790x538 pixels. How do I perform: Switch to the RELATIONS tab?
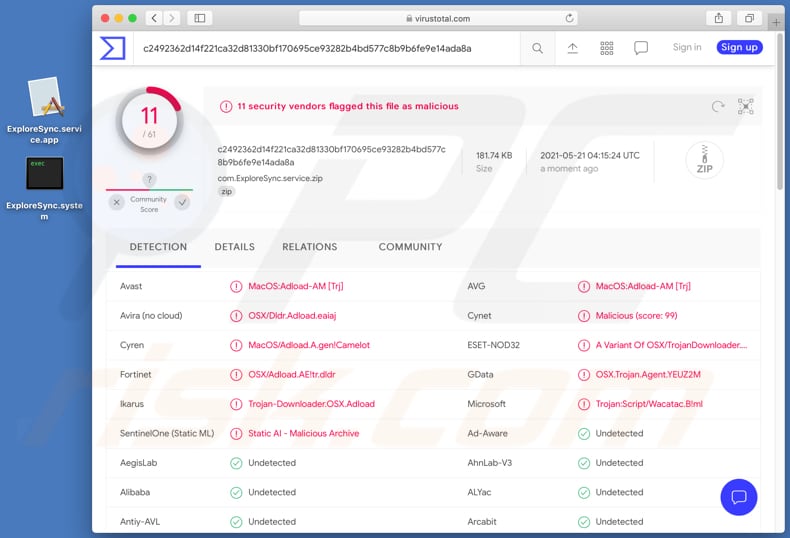click(309, 247)
